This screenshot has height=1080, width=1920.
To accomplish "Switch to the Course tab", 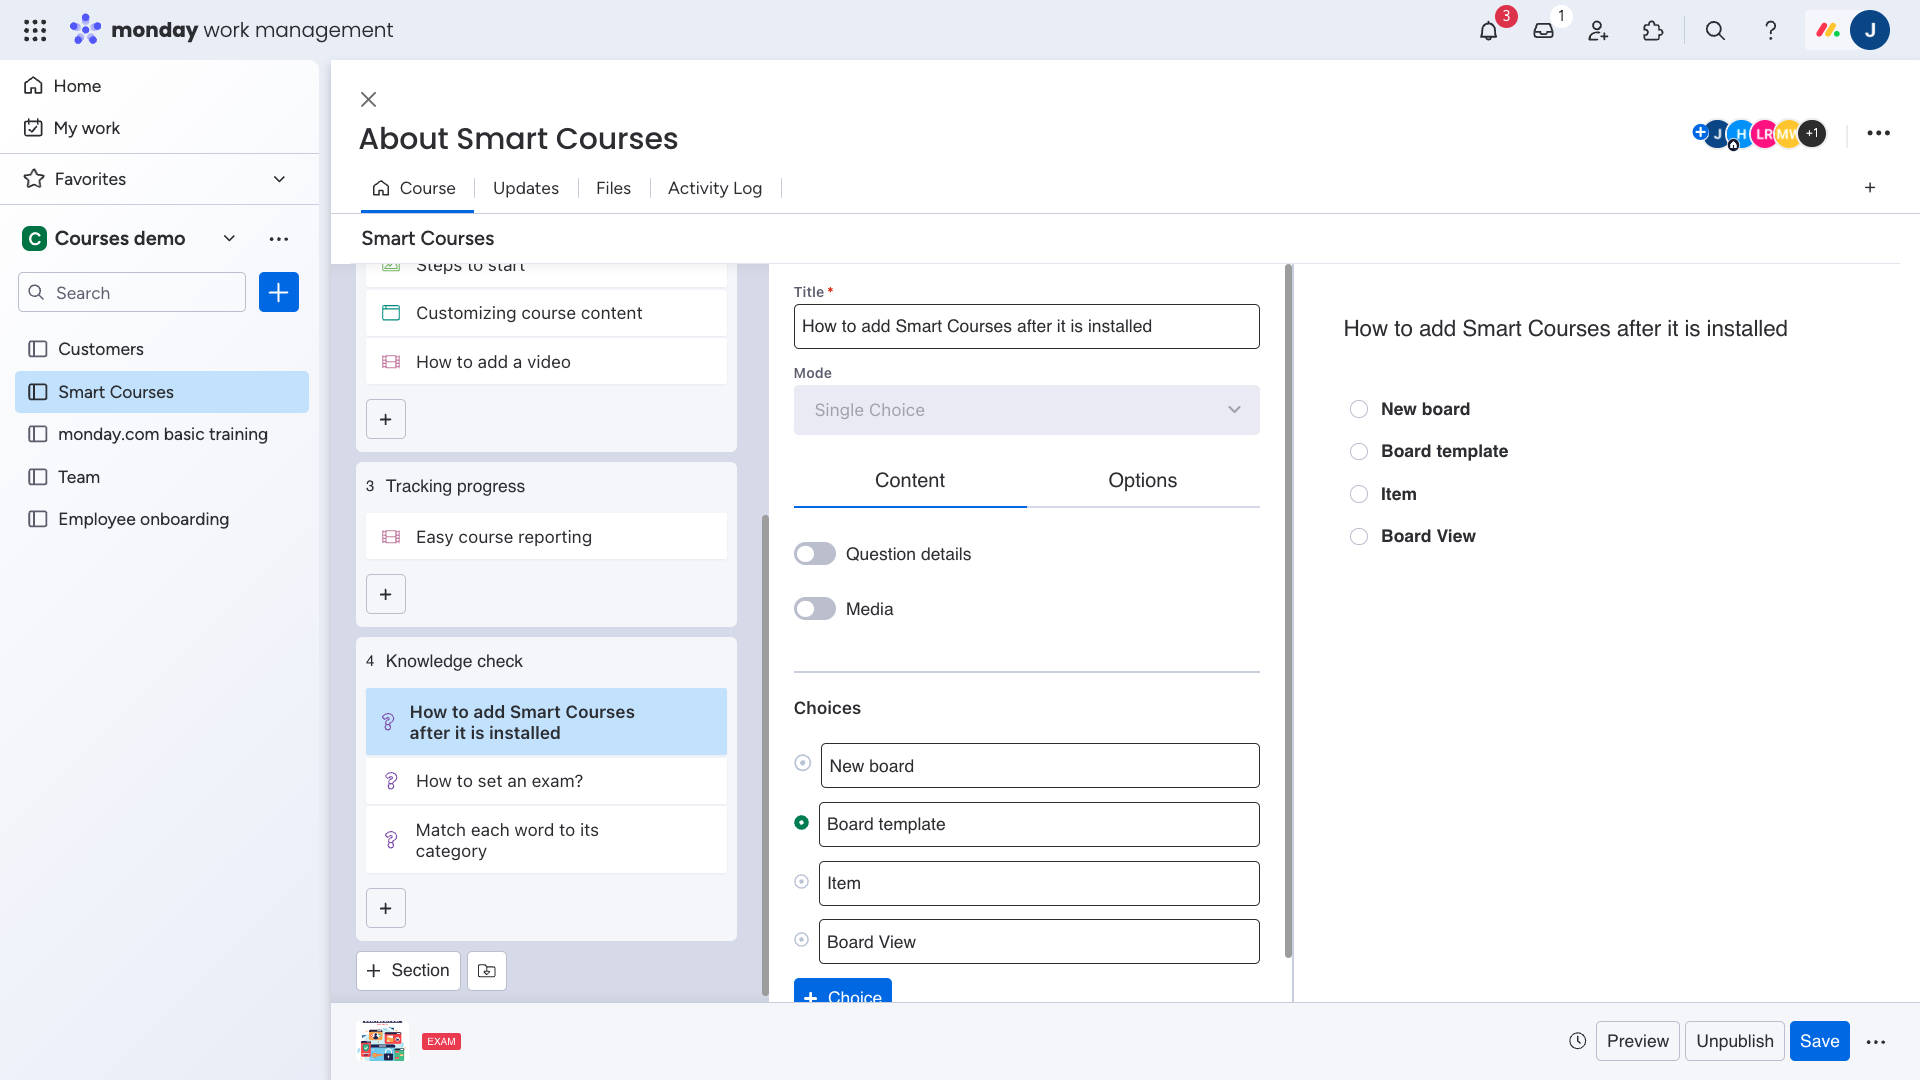I will point(414,188).
